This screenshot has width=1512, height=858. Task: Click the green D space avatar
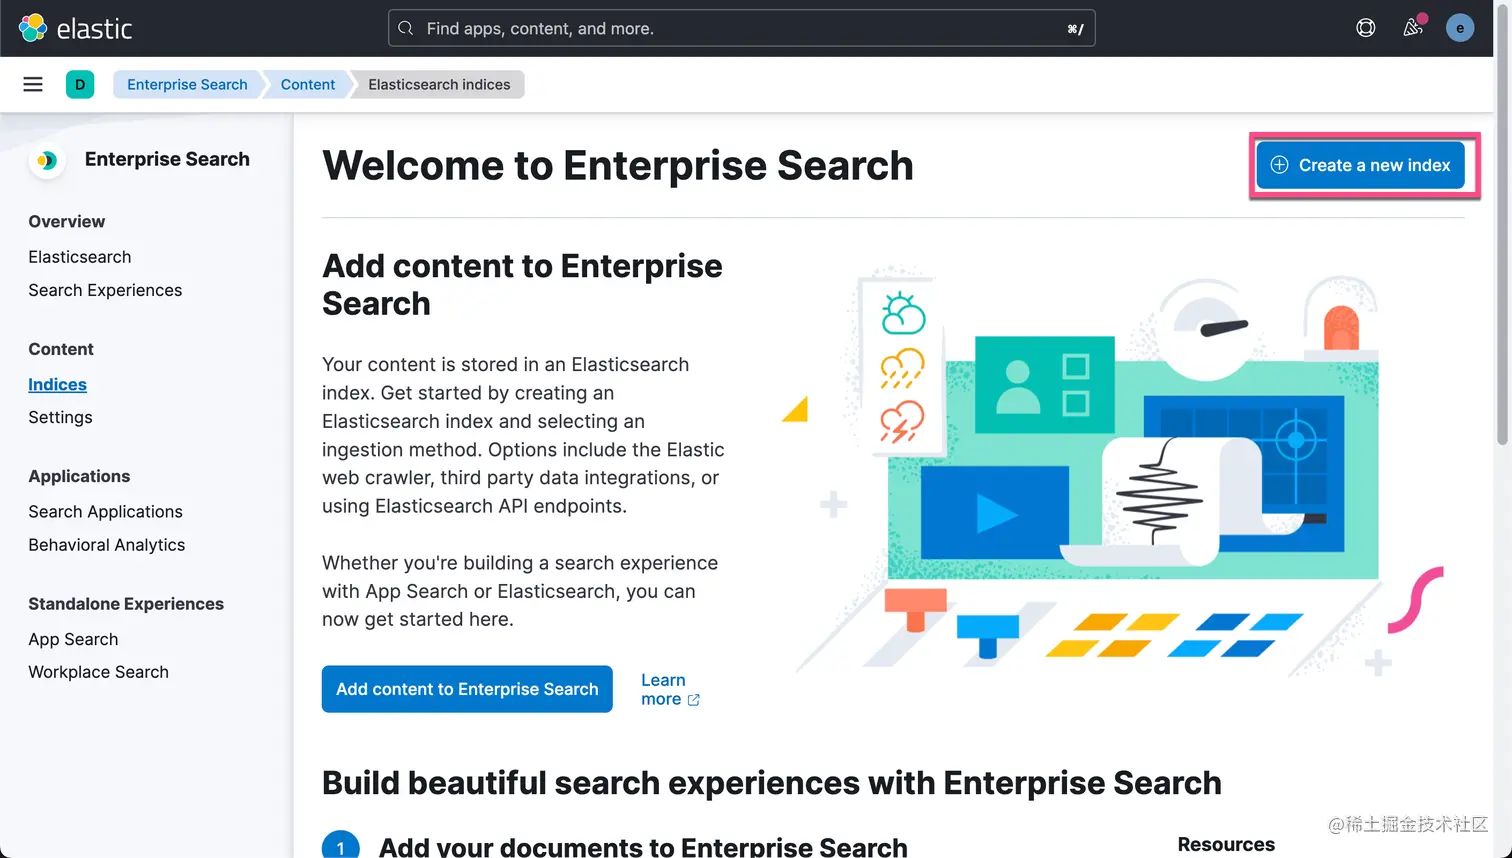pyautogui.click(x=80, y=84)
